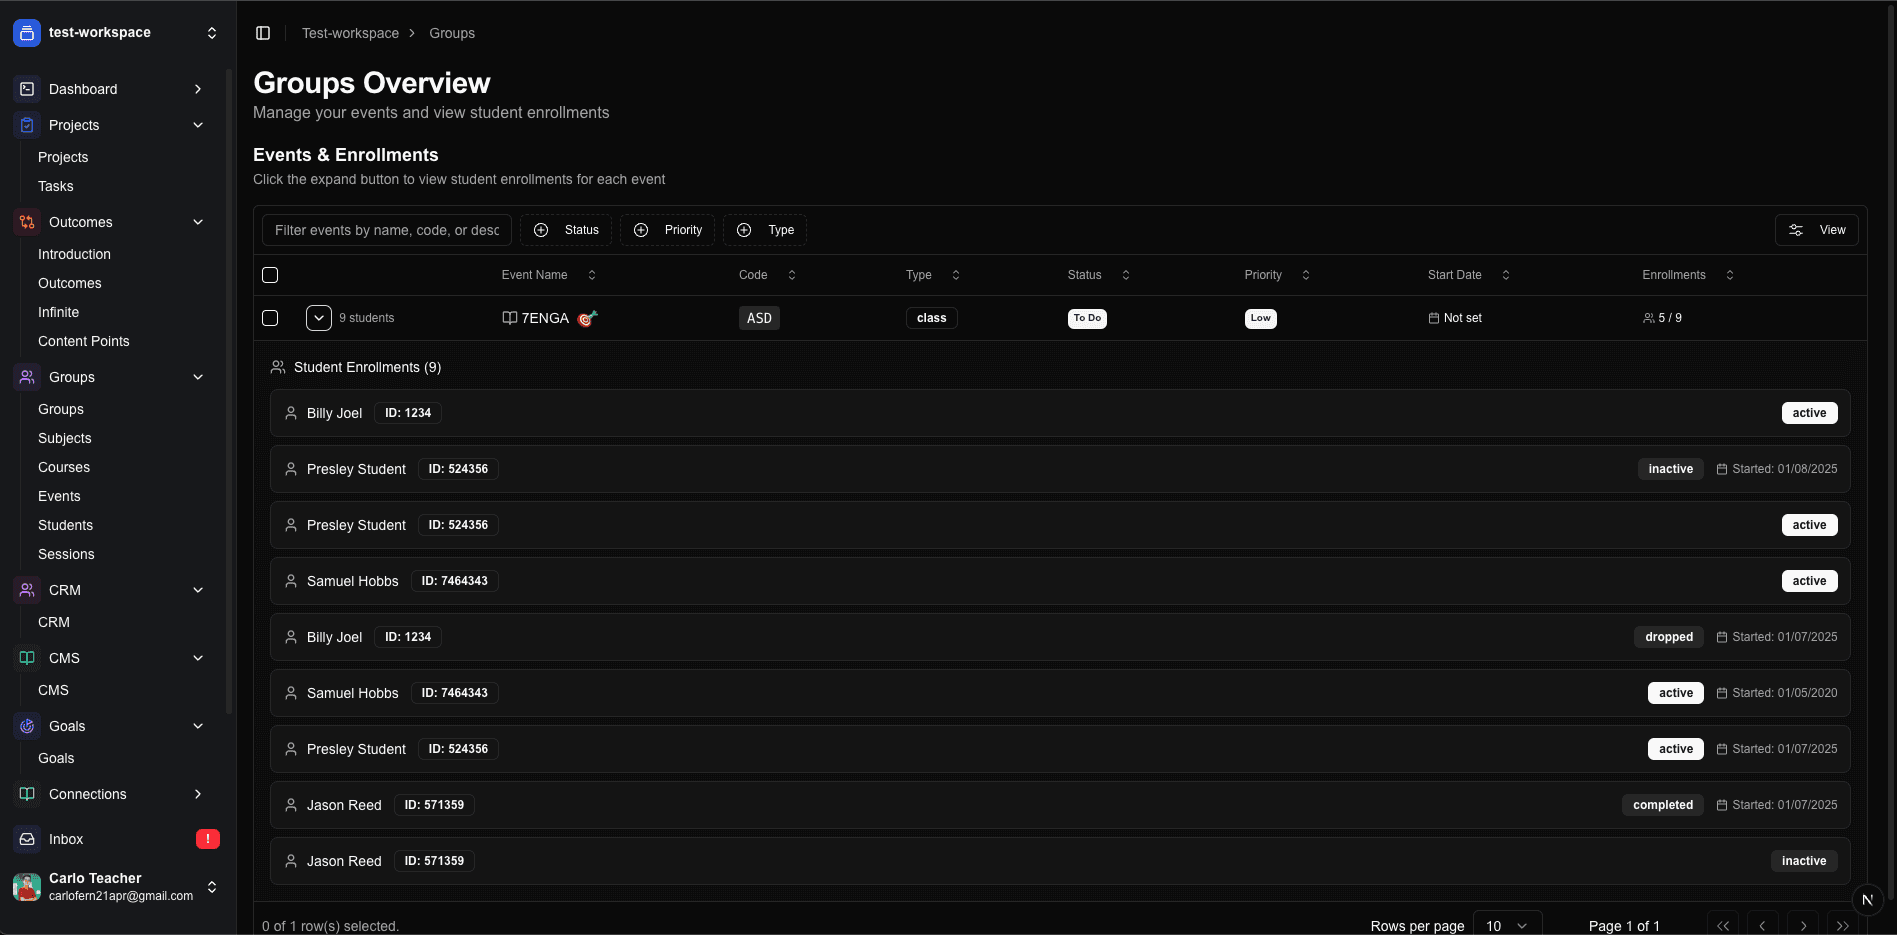Open the Rows per page dropdown

[x=1506, y=925]
